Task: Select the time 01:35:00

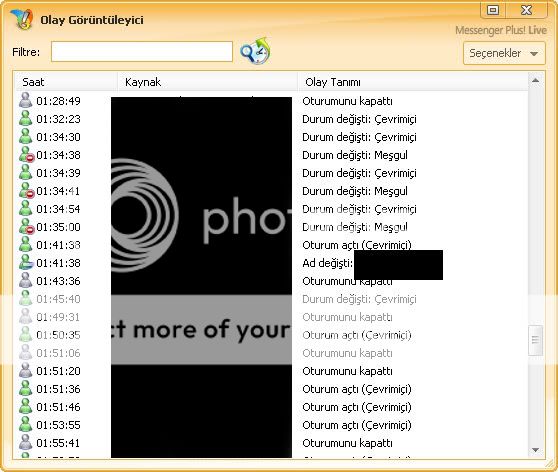Action: 58,227
